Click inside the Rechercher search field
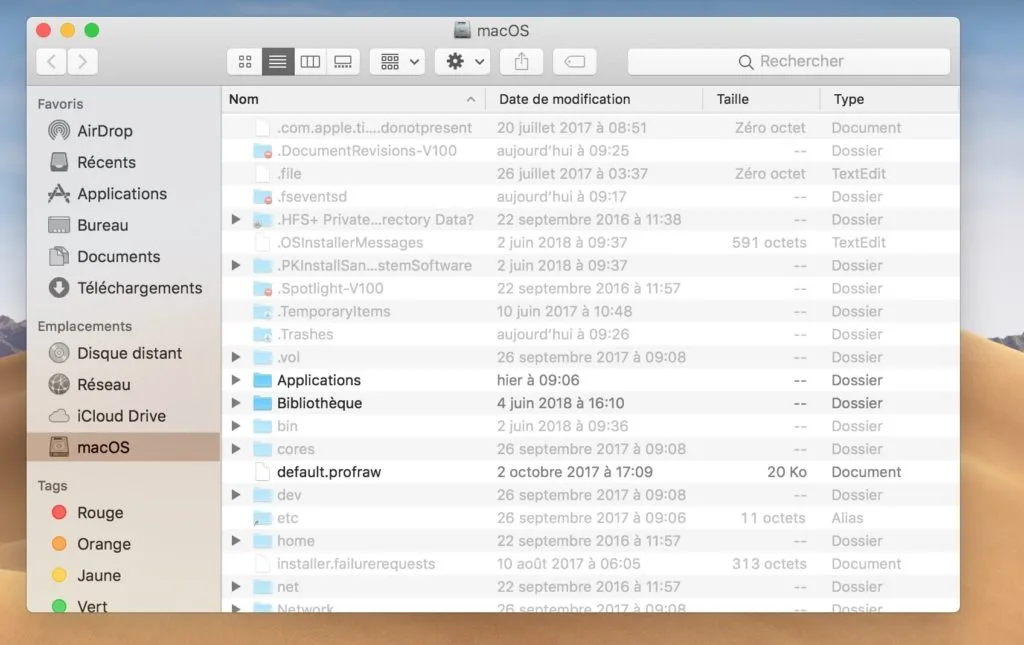 pyautogui.click(x=790, y=61)
